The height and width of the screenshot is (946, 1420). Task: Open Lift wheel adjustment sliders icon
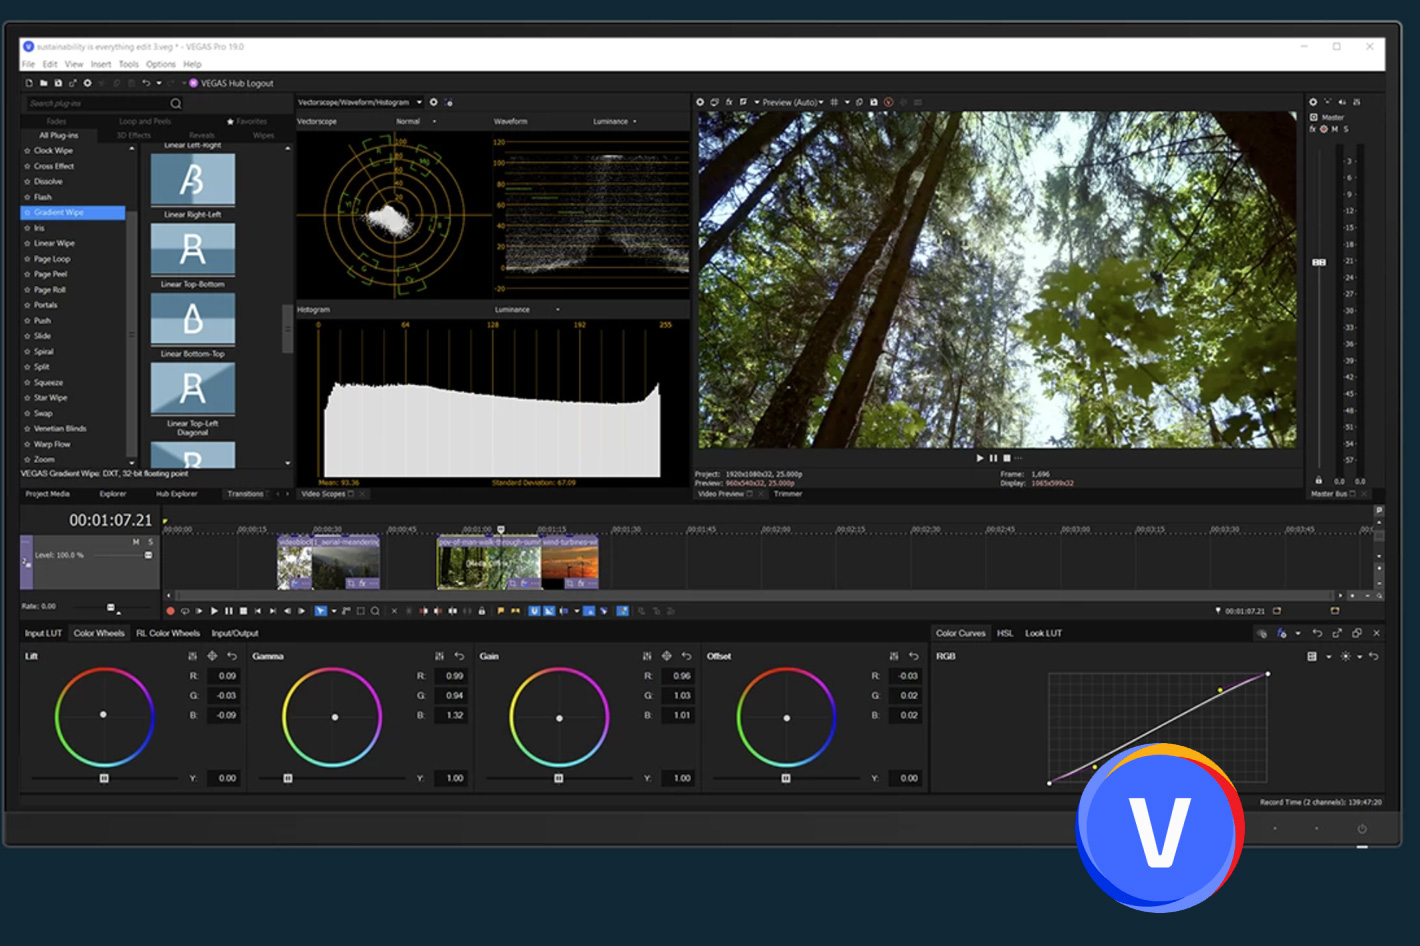[x=193, y=656]
